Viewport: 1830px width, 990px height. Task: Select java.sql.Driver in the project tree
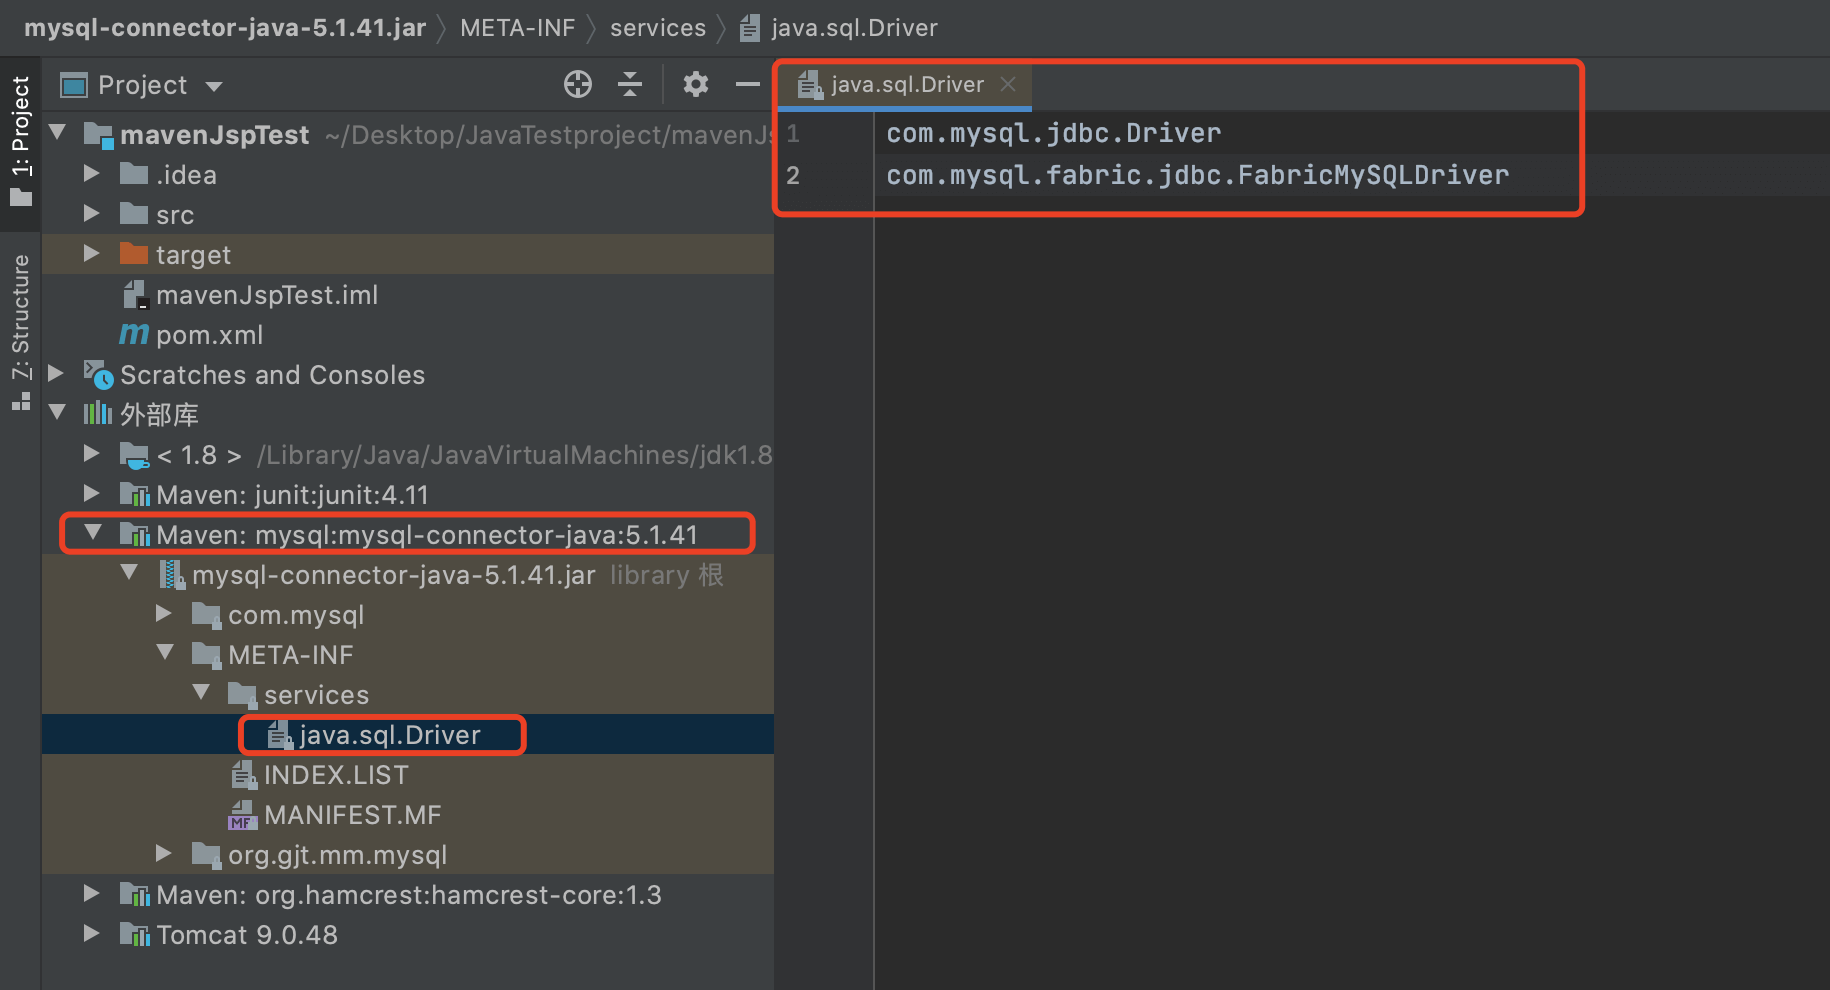tap(390, 735)
